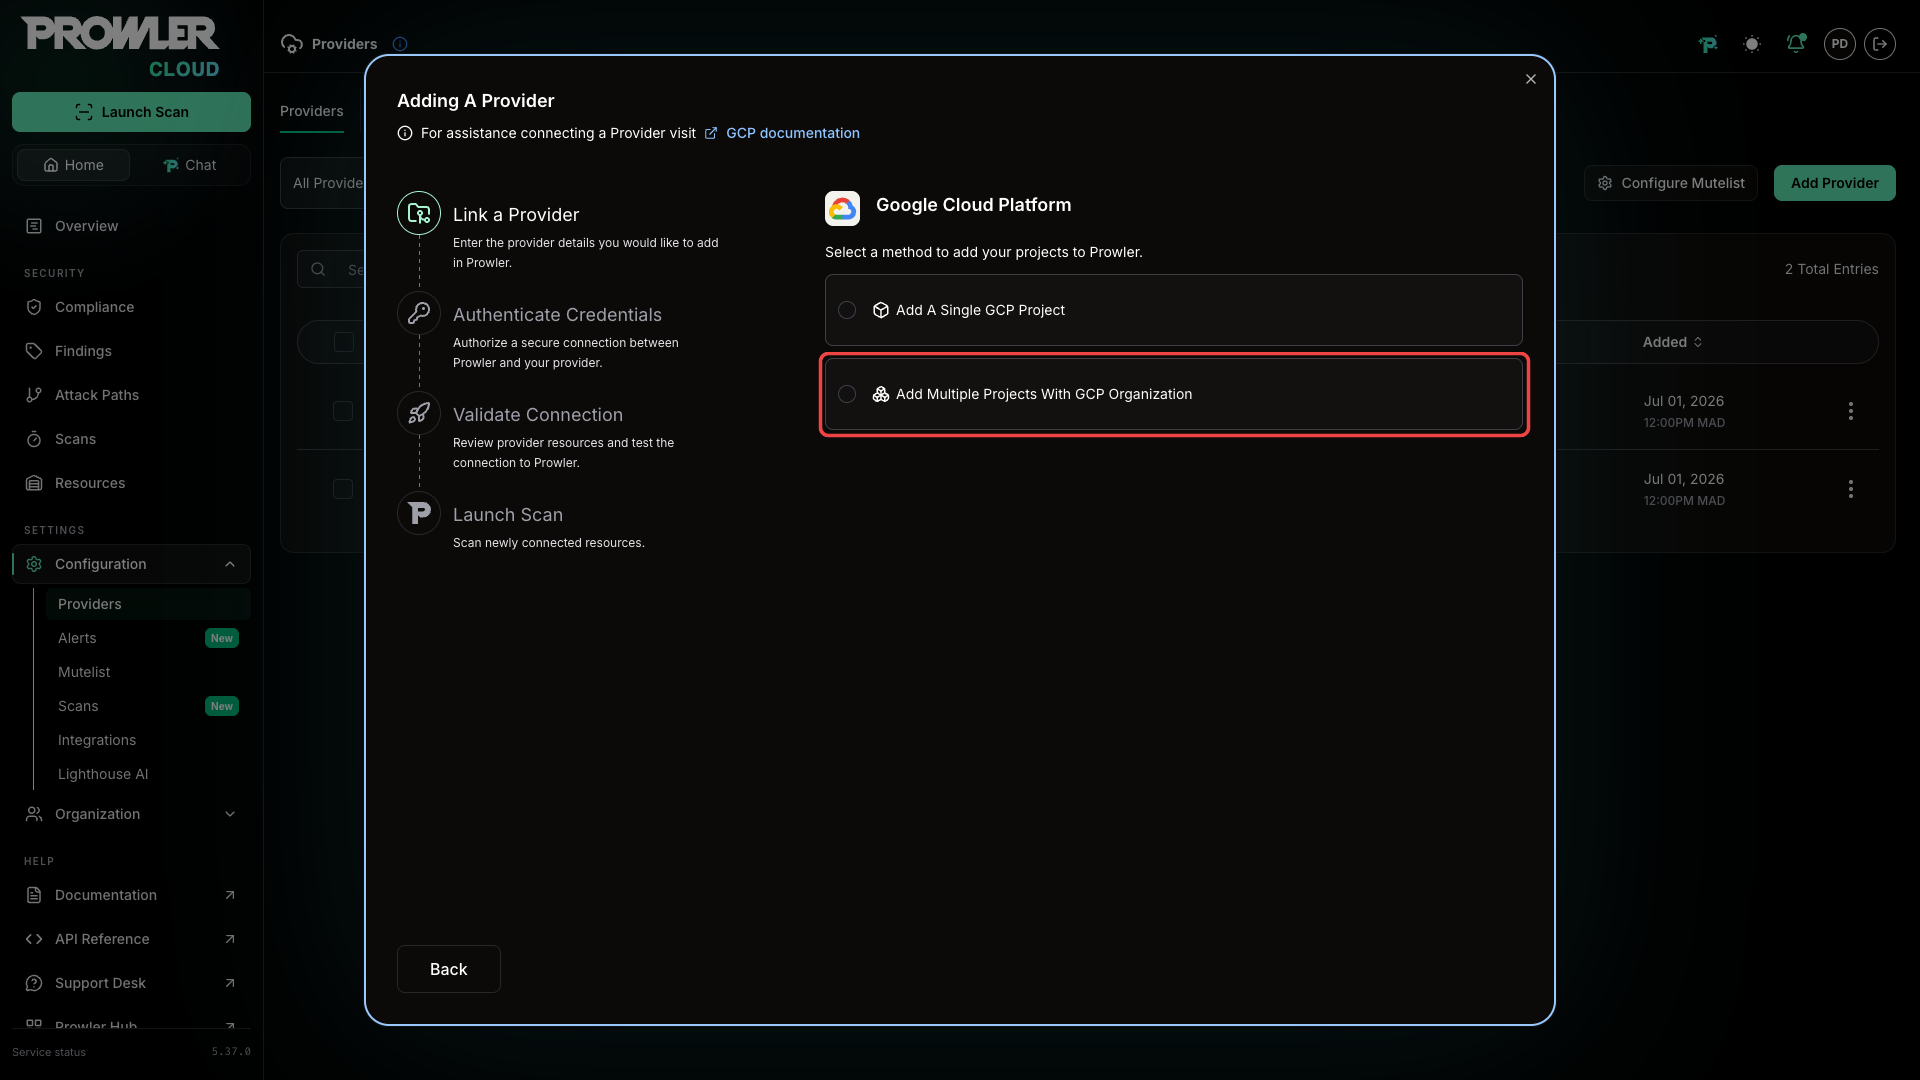Click the Add Provider button
Image resolution: width=1920 pixels, height=1080 pixels.
click(x=1834, y=183)
